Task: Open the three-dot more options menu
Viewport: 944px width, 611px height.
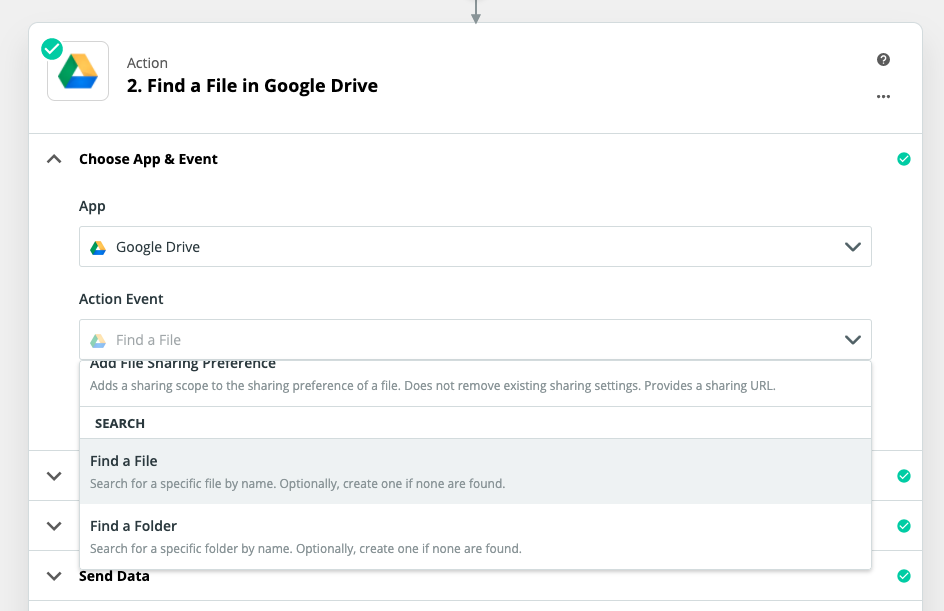Action: 883,96
